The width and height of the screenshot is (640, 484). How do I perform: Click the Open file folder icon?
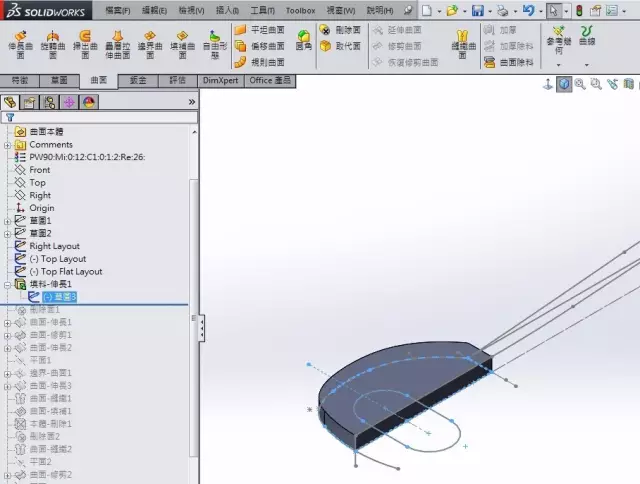point(452,10)
